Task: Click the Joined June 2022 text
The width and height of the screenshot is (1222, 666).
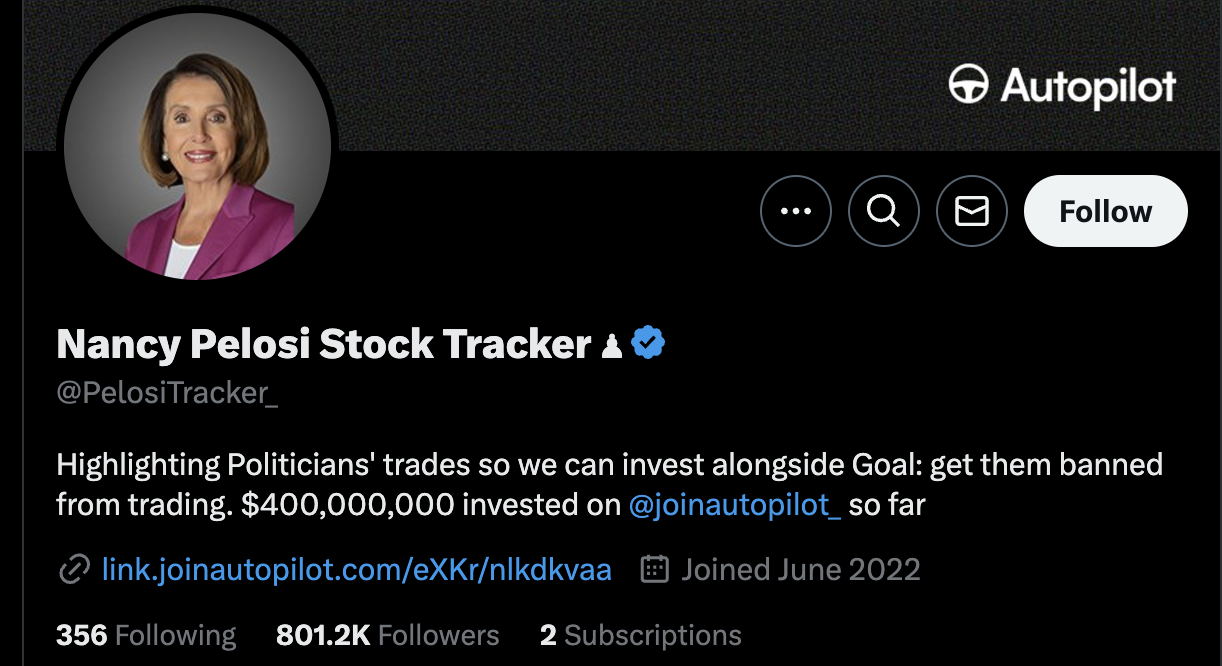Action: (x=800, y=570)
